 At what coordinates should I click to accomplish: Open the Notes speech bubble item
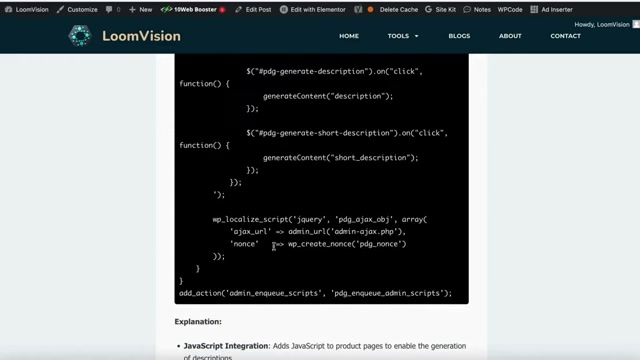pyautogui.click(x=477, y=9)
